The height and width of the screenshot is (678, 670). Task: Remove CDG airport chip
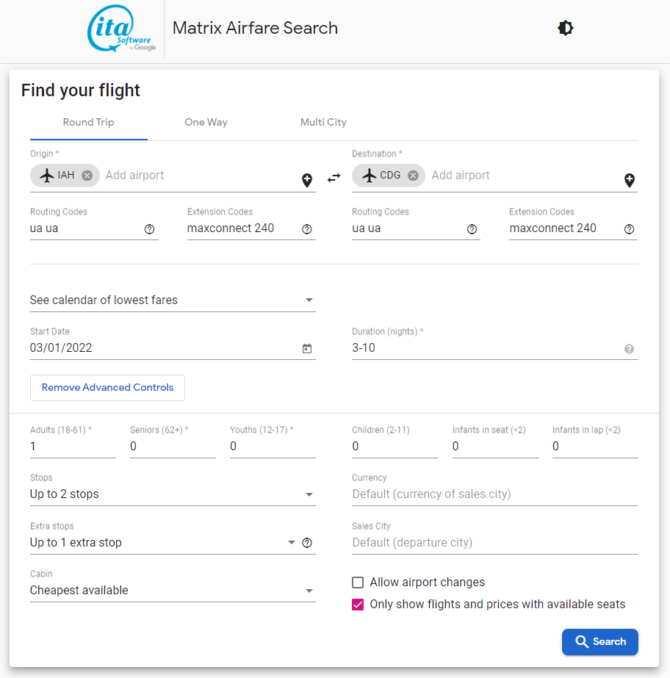[x=413, y=175]
